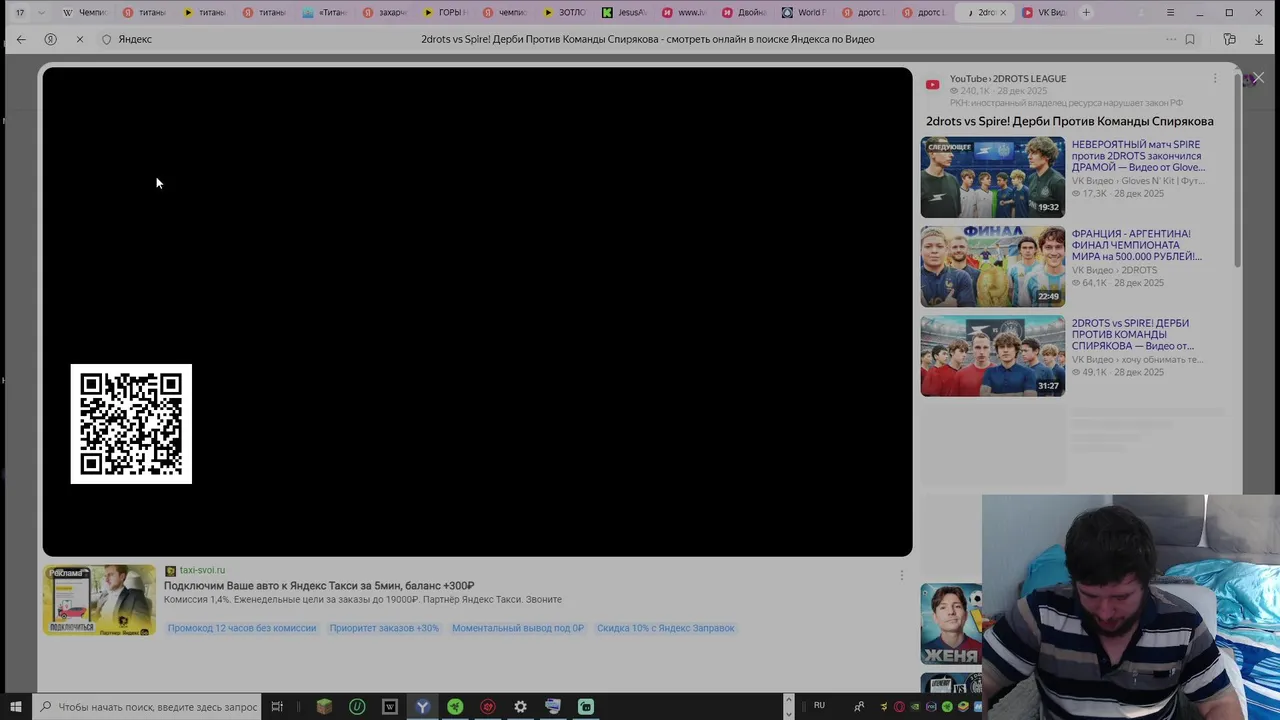Screen dimensions: 1280x720
Task: Click the taxi ad thumbnail image
Action: (x=99, y=600)
